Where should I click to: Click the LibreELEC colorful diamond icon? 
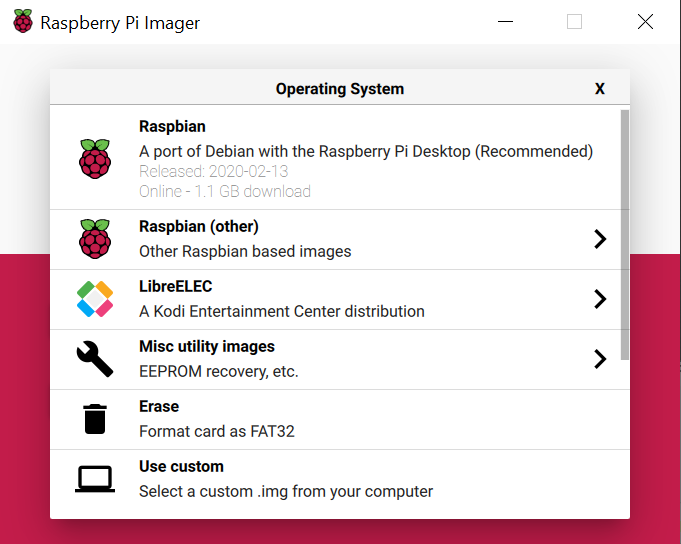click(95, 299)
